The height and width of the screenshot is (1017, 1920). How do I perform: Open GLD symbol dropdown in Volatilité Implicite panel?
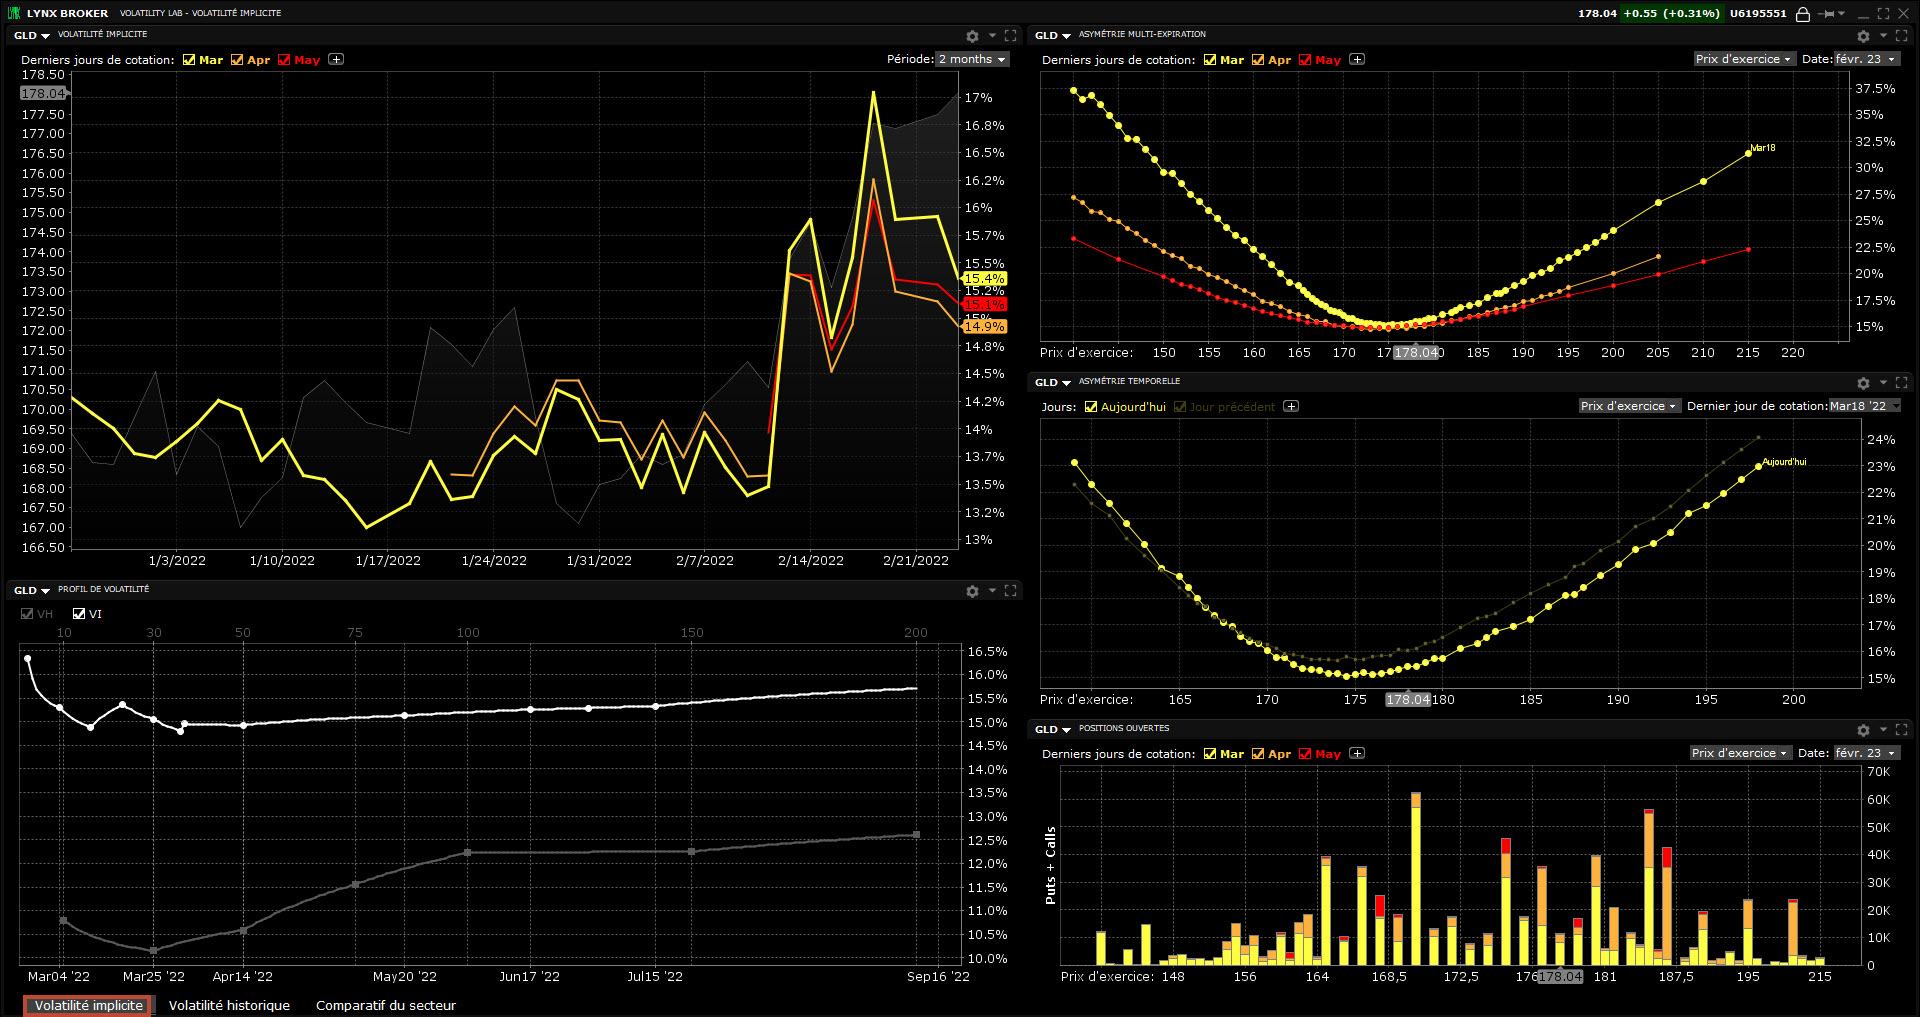(x=32, y=35)
